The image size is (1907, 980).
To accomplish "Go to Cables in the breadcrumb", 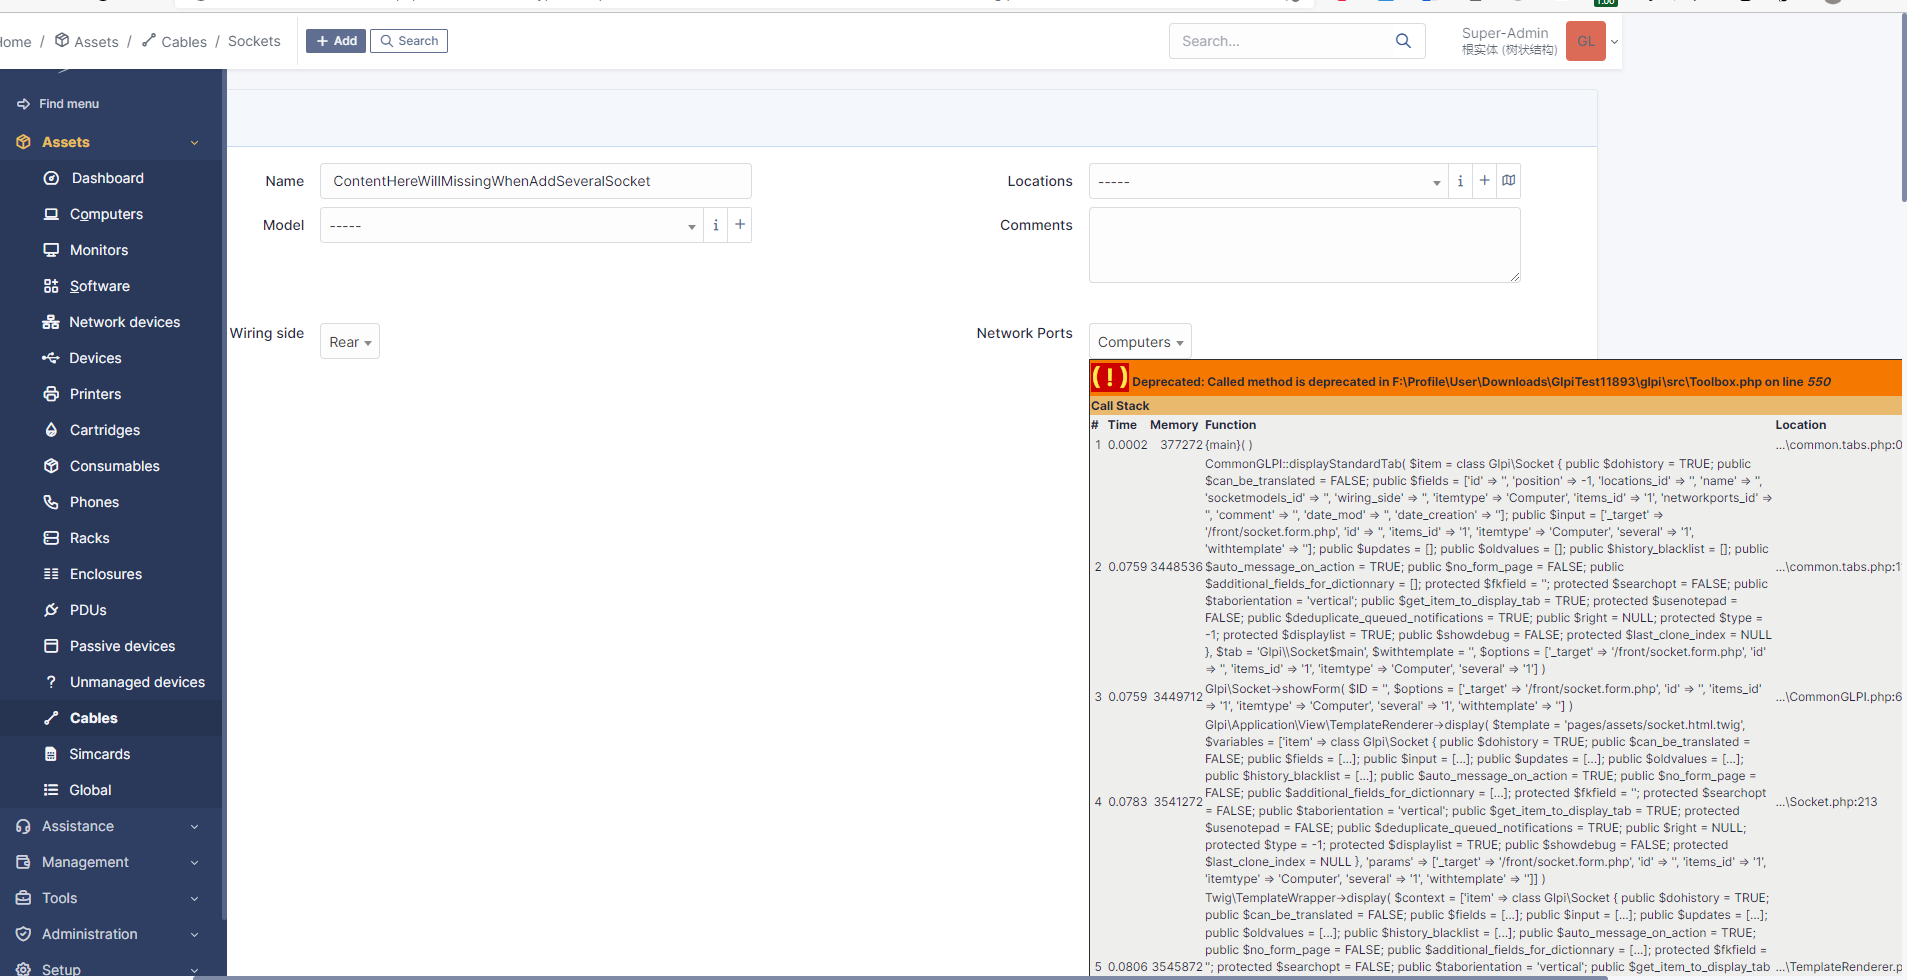I will point(174,41).
